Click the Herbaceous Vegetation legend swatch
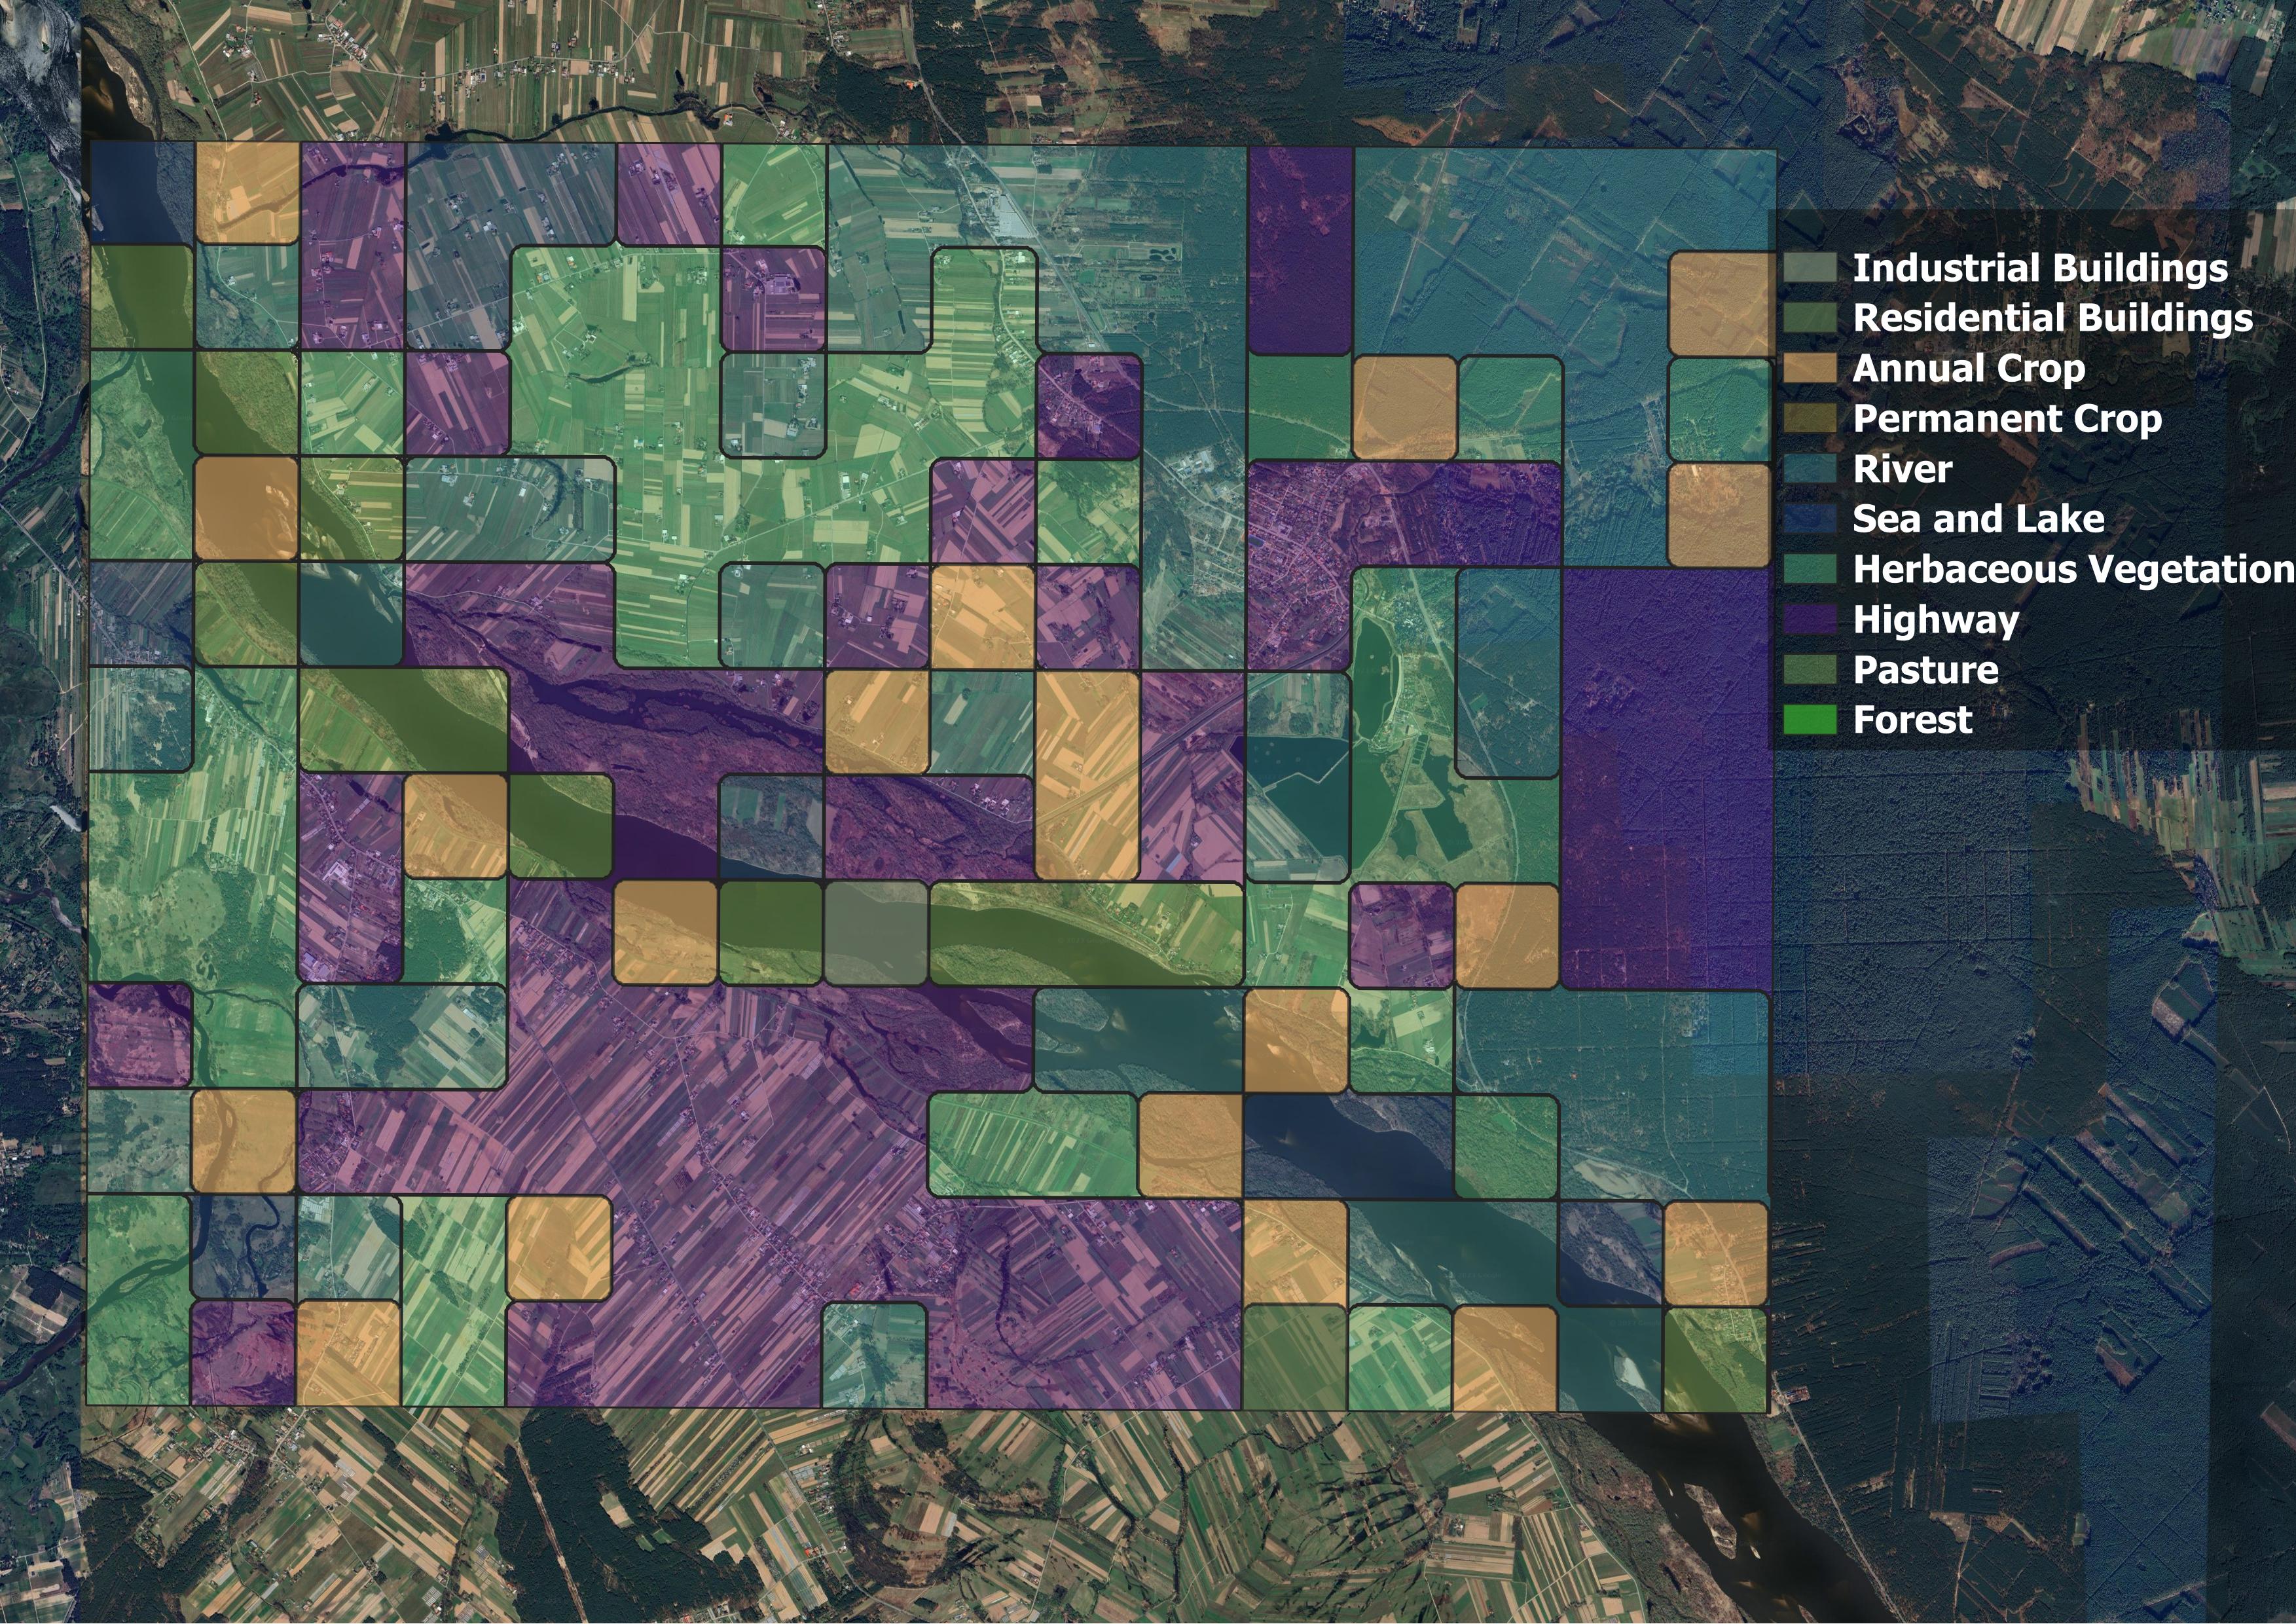Screen dimensions: 2296x1624 (x=1810, y=569)
